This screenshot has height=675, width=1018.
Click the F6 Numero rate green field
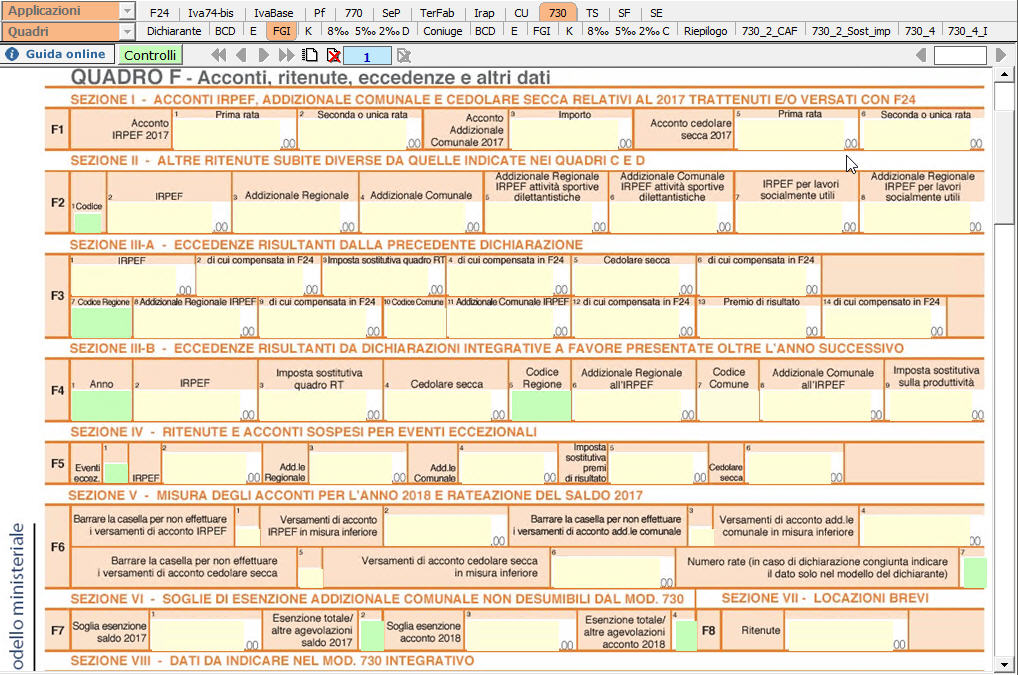[x=975, y=572]
